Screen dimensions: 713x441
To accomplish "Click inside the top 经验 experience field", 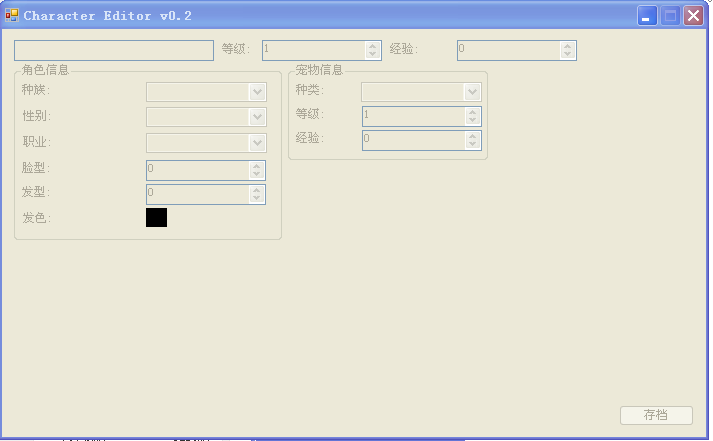I will coord(508,50).
